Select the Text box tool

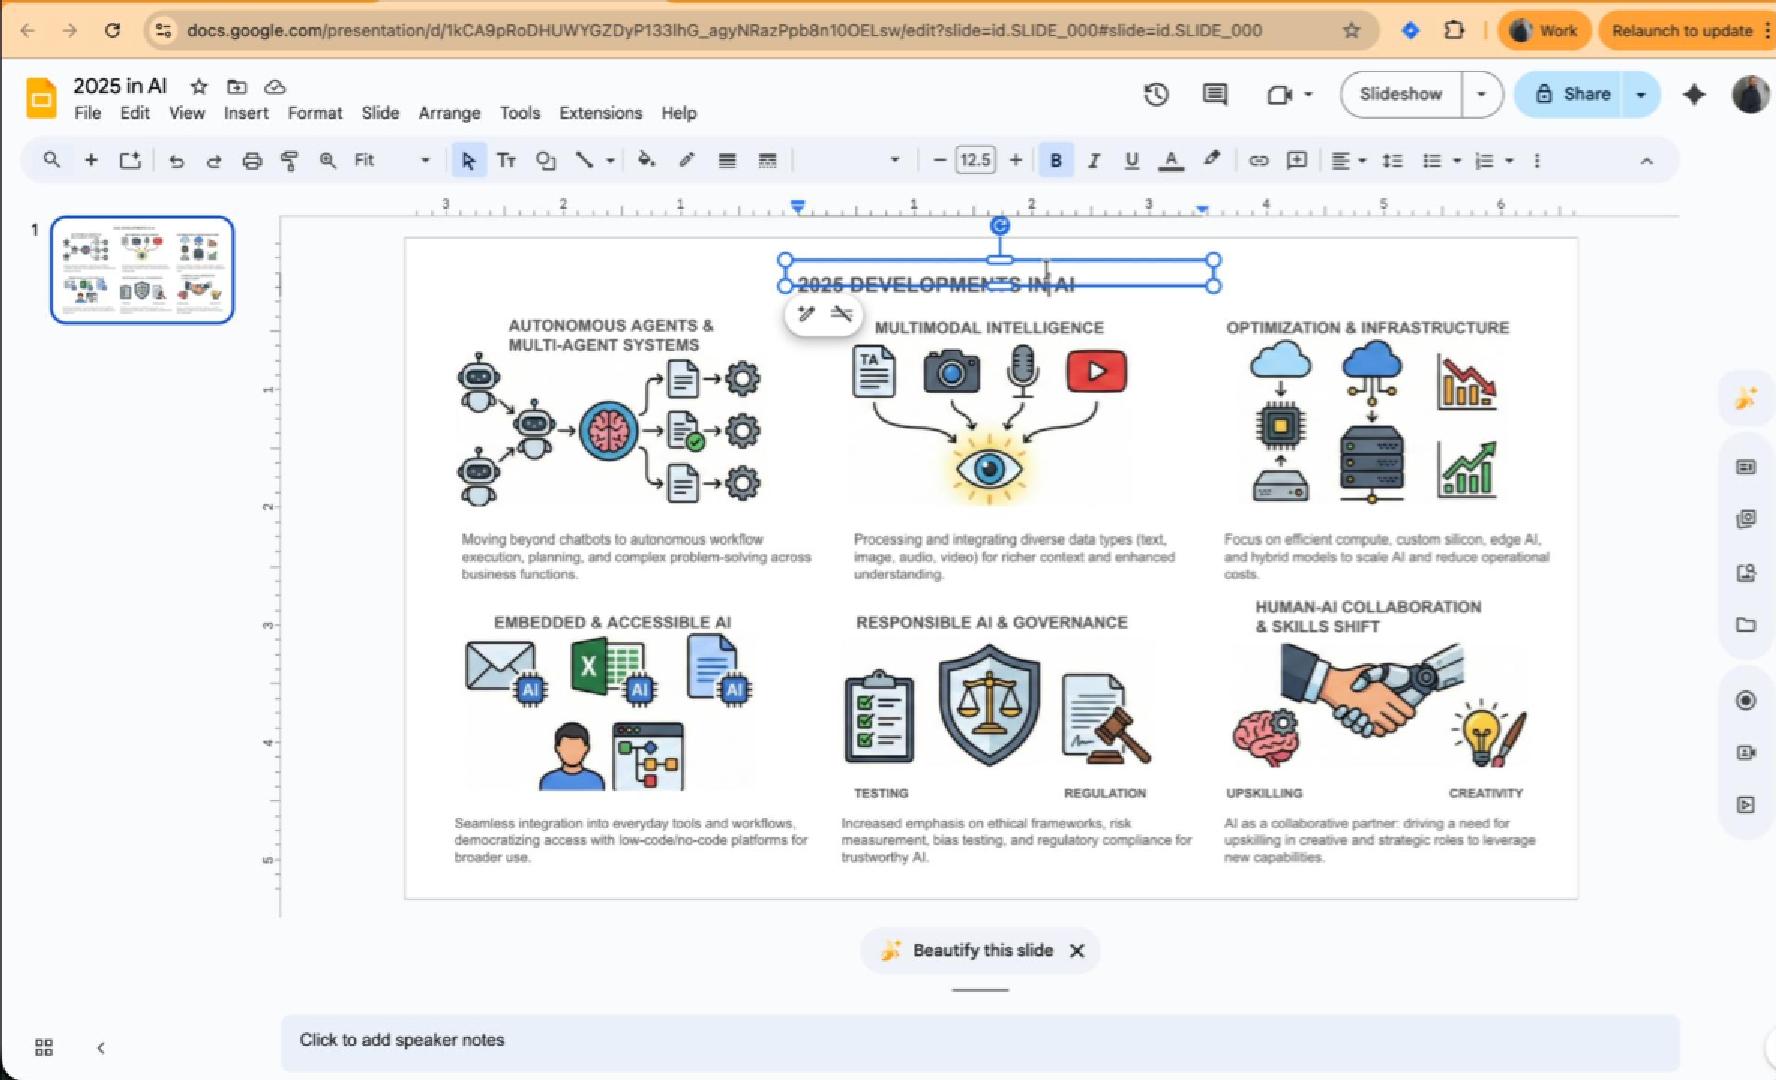506,160
